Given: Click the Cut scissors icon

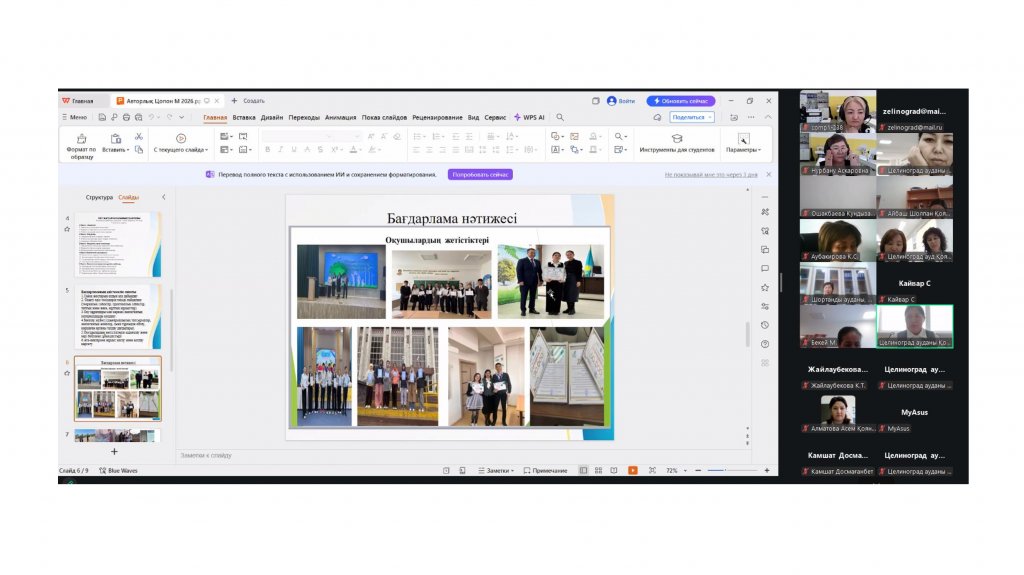Looking at the screenshot, I should (139, 137).
